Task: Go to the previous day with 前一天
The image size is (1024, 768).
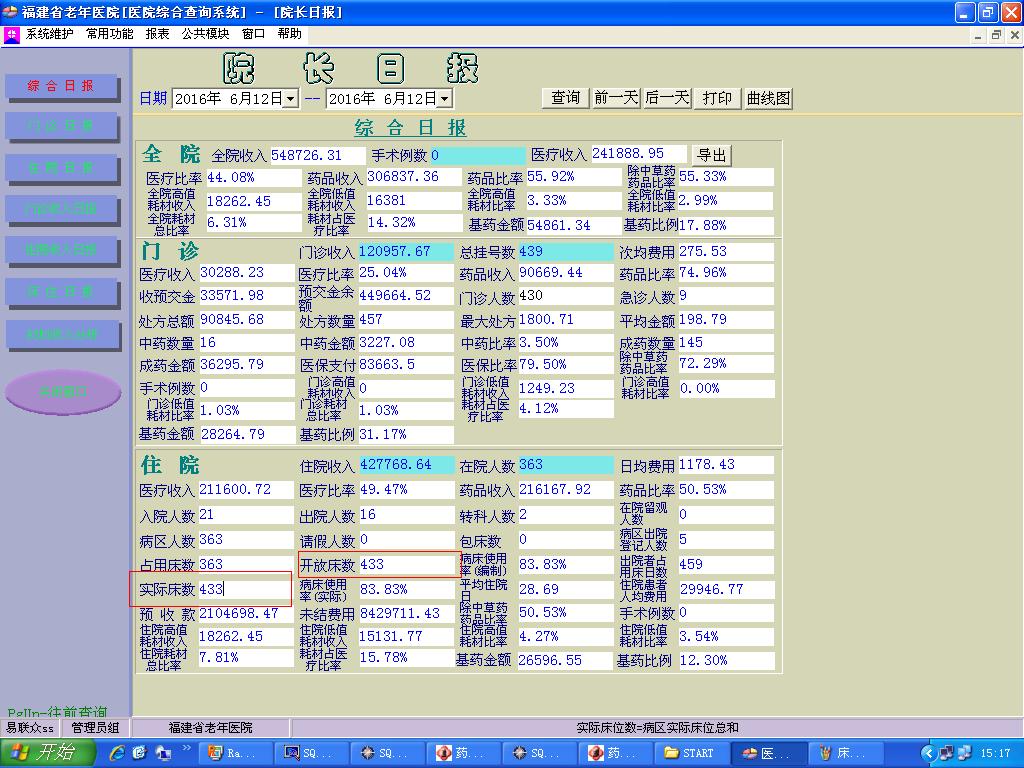Action: [x=616, y=98]
